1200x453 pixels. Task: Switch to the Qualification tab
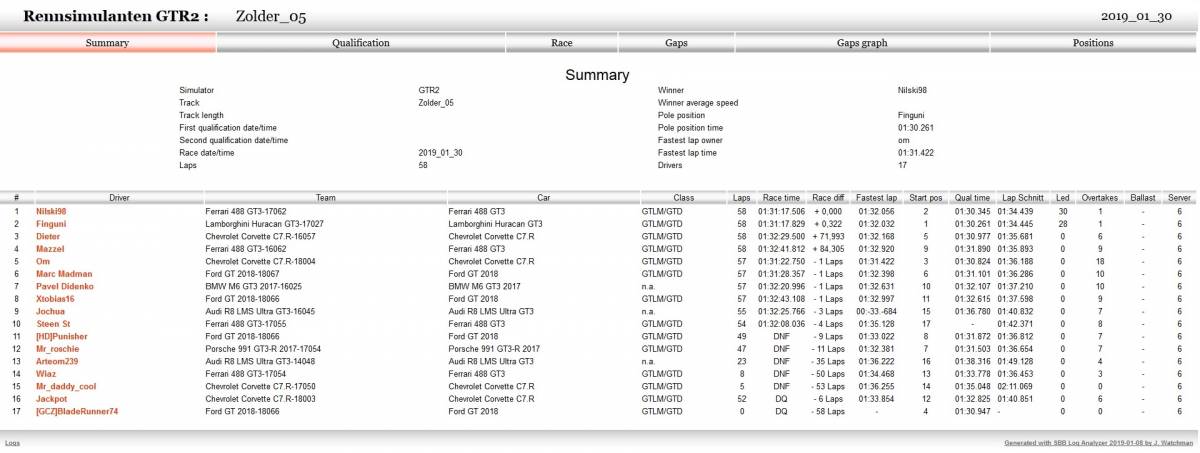tap(360, 43)
